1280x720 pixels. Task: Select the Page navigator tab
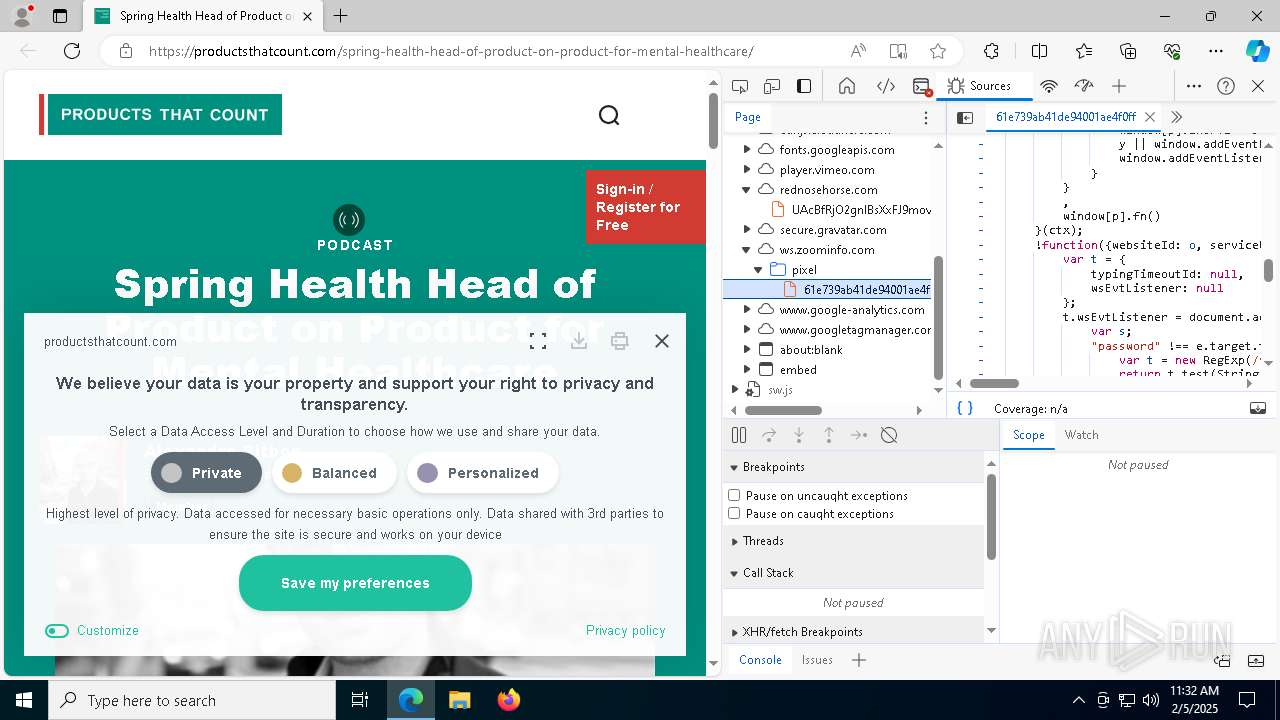click(748, 117)
